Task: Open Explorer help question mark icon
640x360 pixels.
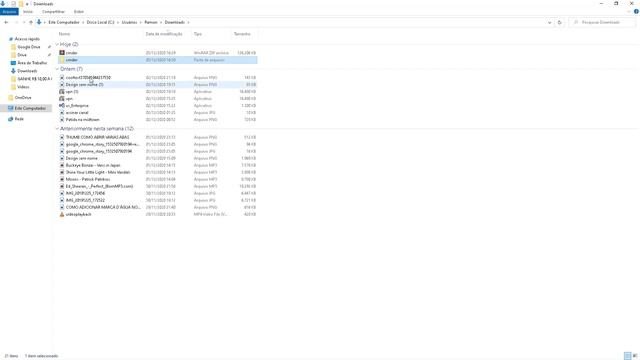Action: tap(636, 11)
